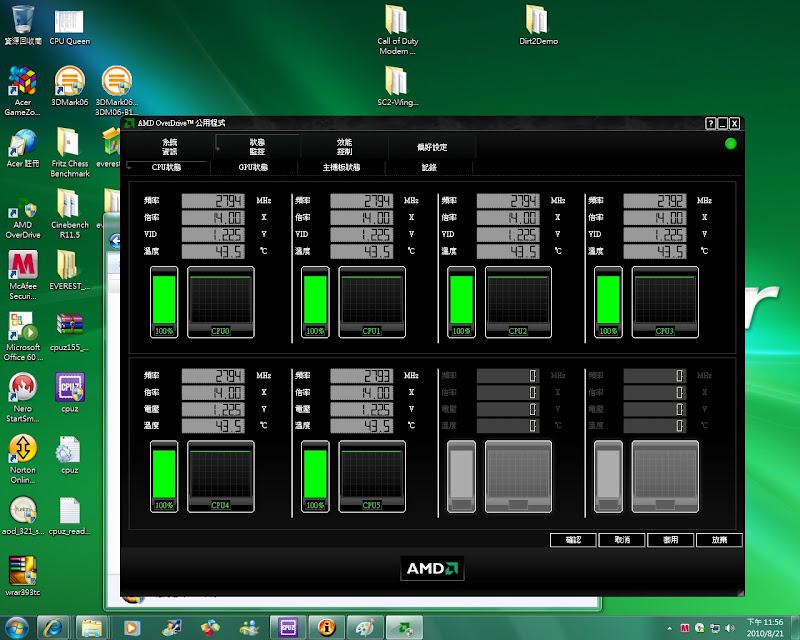The width and height of the screenshot is (800, 640).
Task: Select the Fritz Chess Benchmark folder
Action: tap(70, 152)
